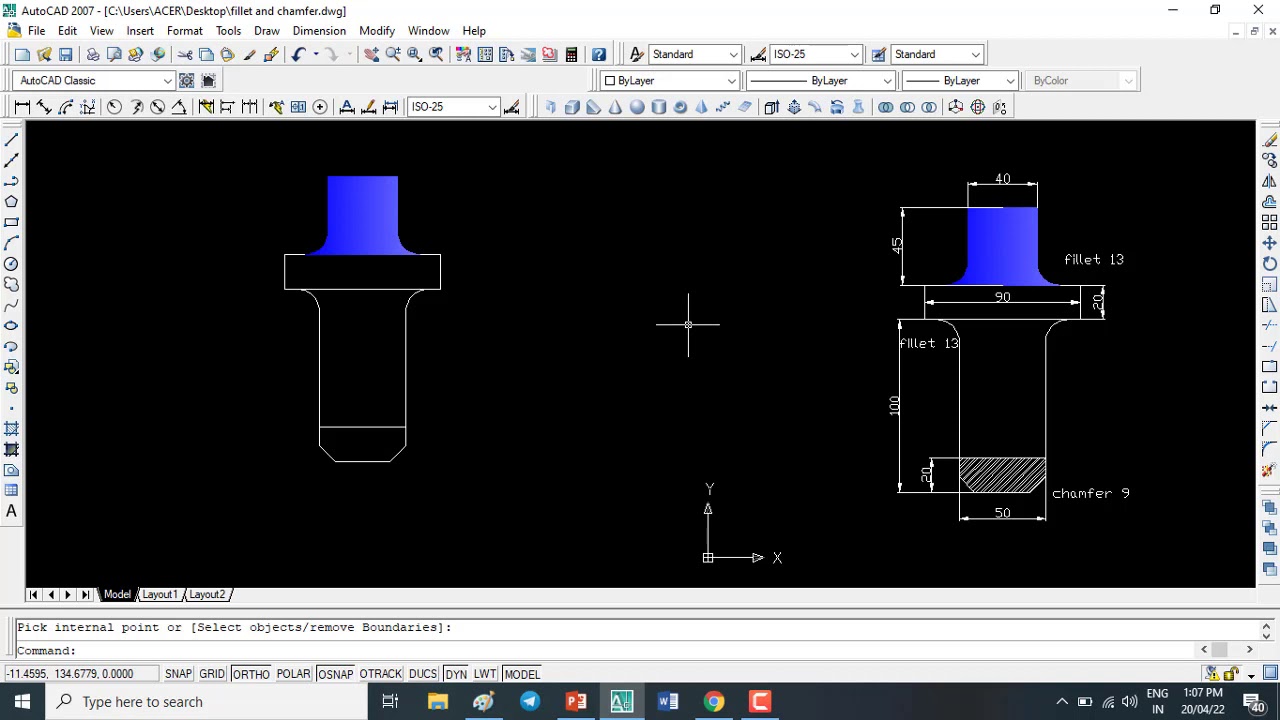The width and height of the screenshot is (1280, 720).
Task: Open the Modify menu
Action: click(x=377, y=30)
